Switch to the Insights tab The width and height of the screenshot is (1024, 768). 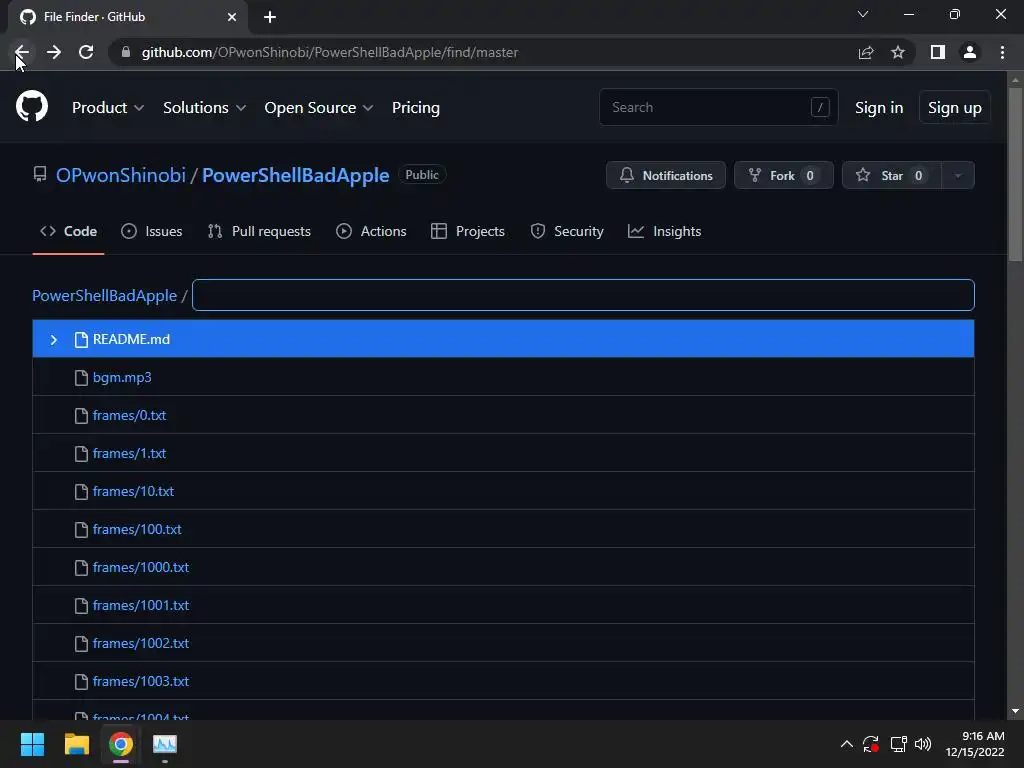pyautogui.click(x=664, y=231)
